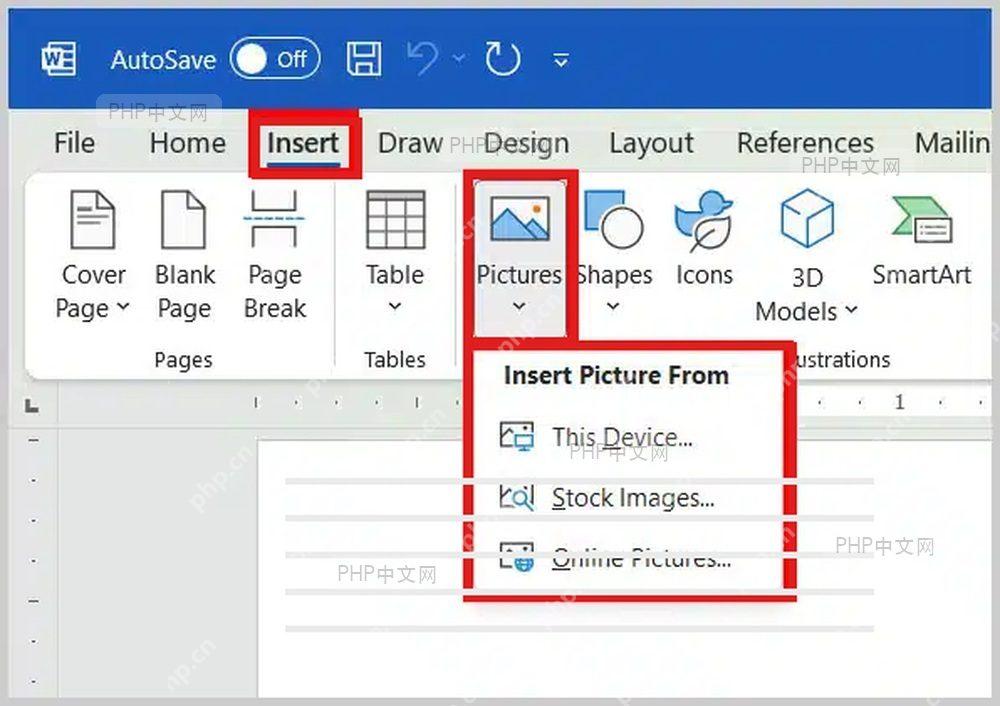Insert a Page Break

[275, 255]
